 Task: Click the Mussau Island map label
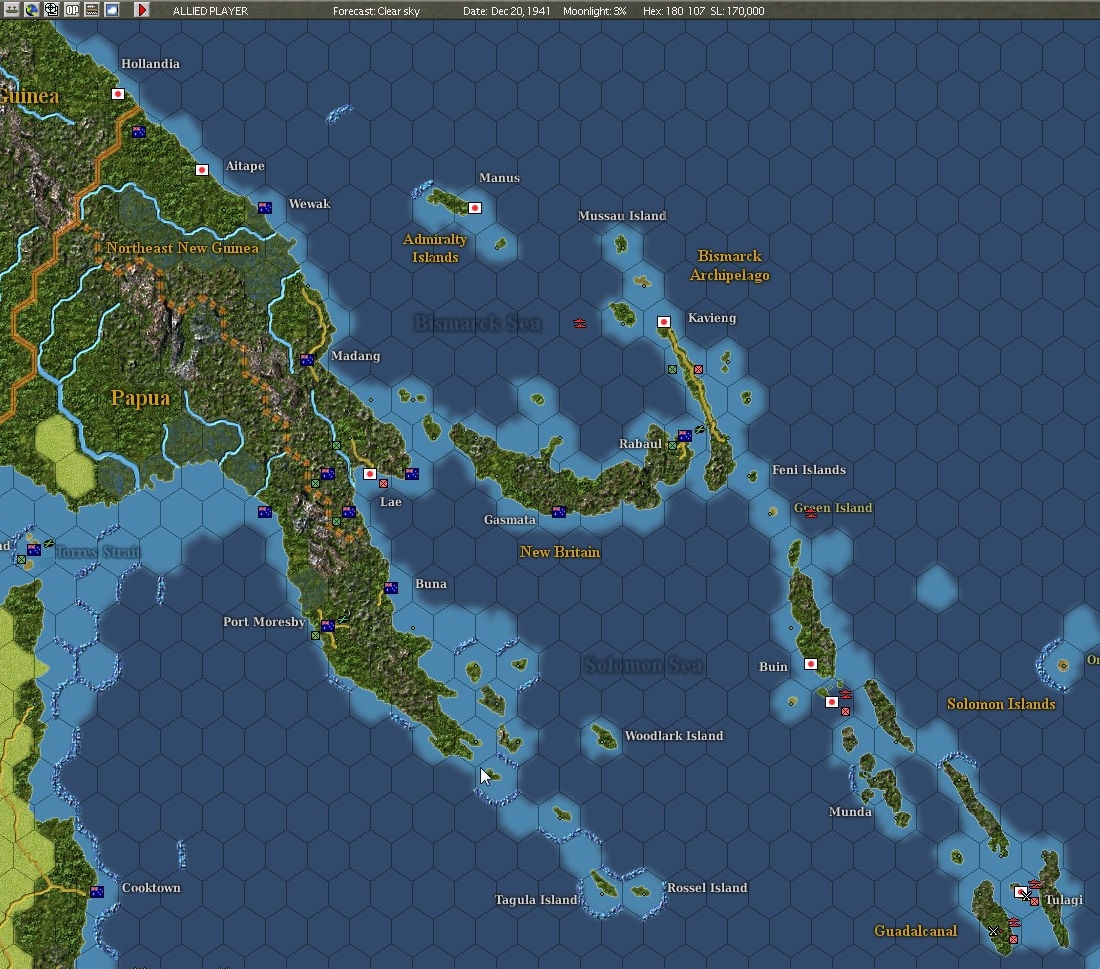coord(622,216)
